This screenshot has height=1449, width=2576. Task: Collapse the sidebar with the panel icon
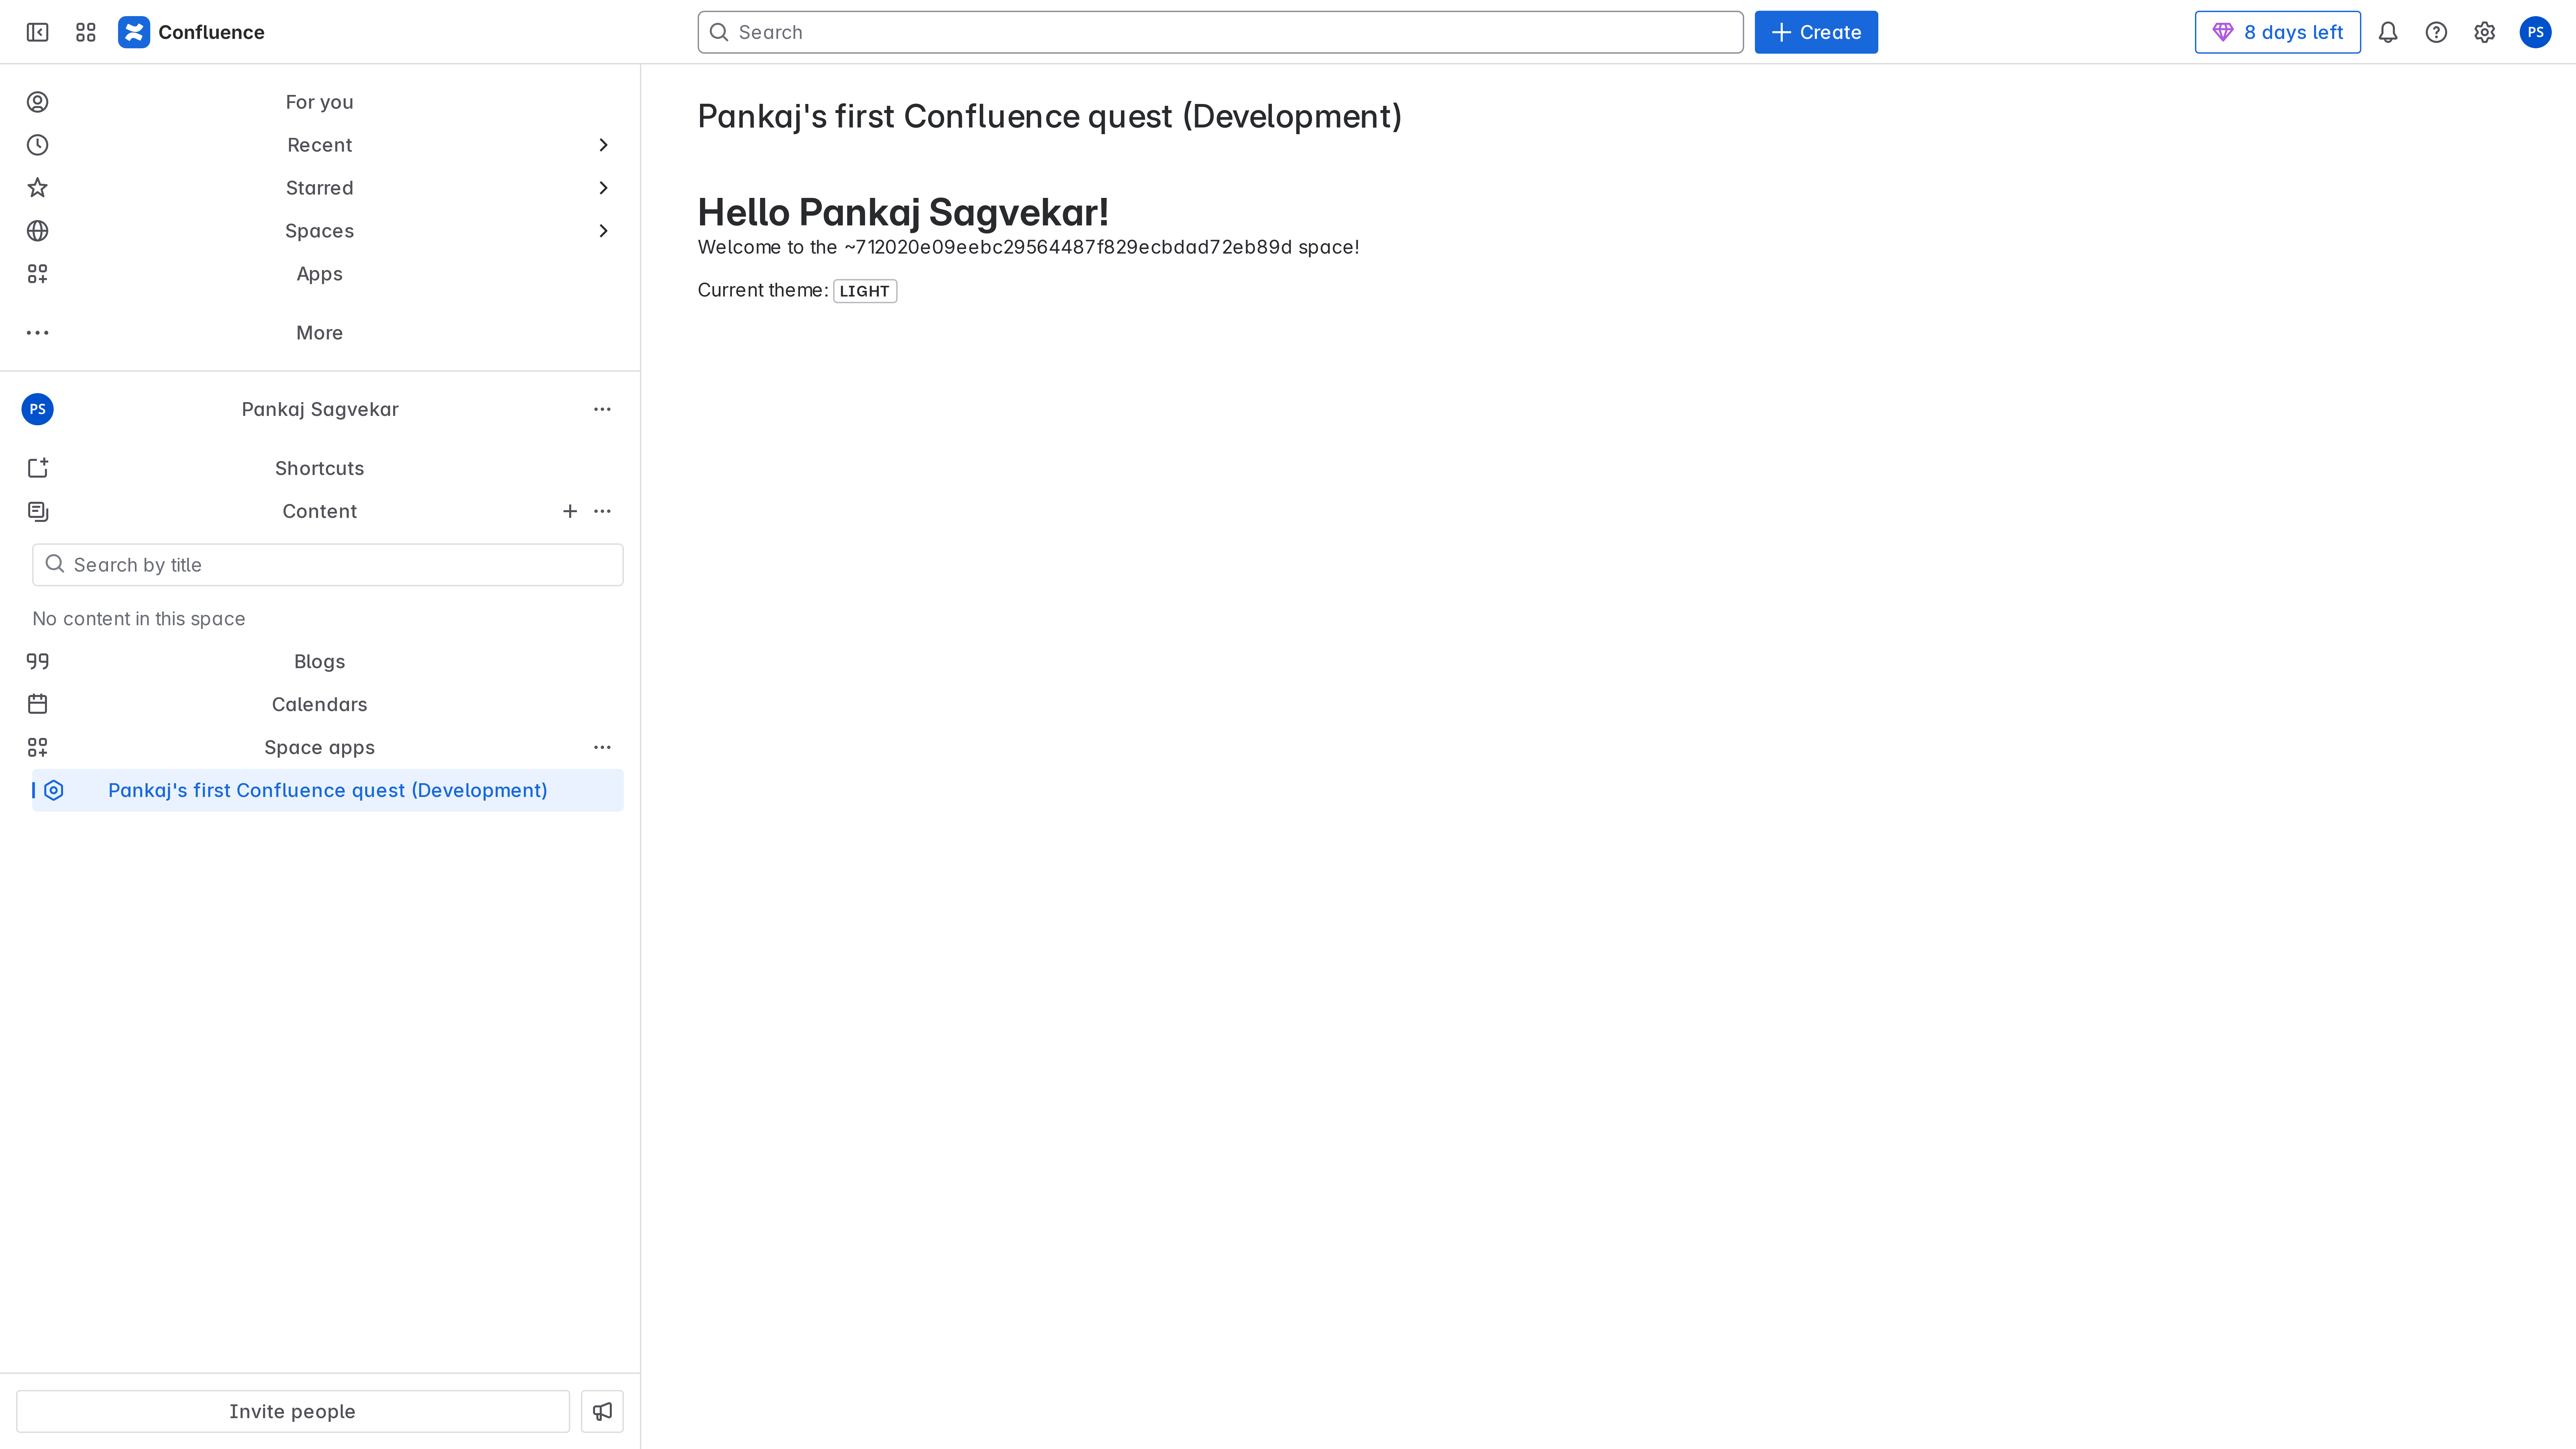pos(37,32)
